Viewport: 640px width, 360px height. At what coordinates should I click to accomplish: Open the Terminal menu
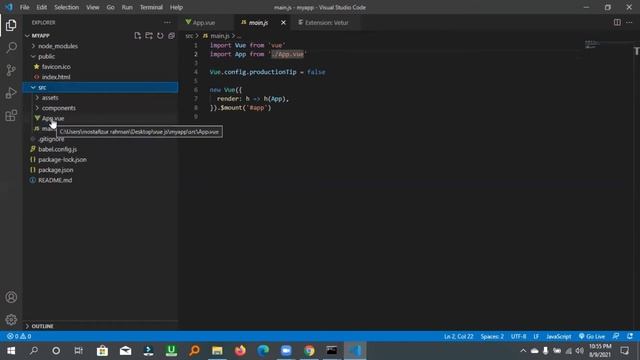click(x=151, y=7)
